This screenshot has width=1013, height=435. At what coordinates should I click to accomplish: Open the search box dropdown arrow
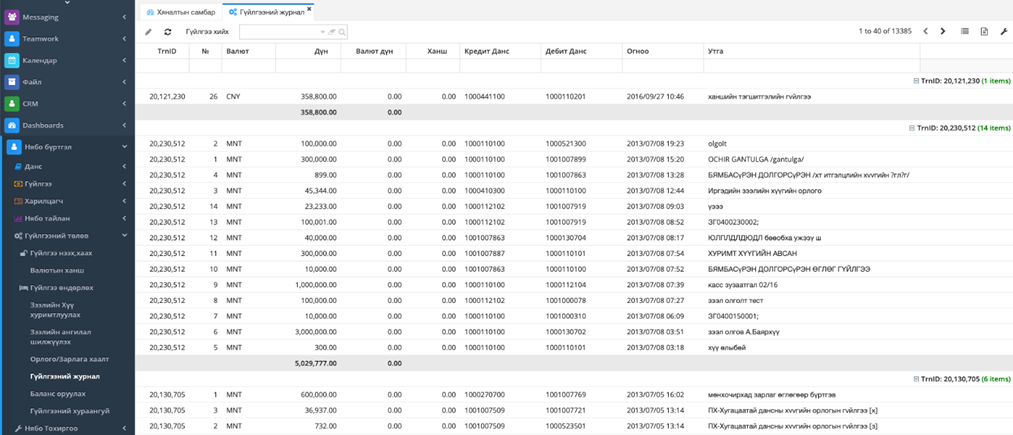pos(323,32)
